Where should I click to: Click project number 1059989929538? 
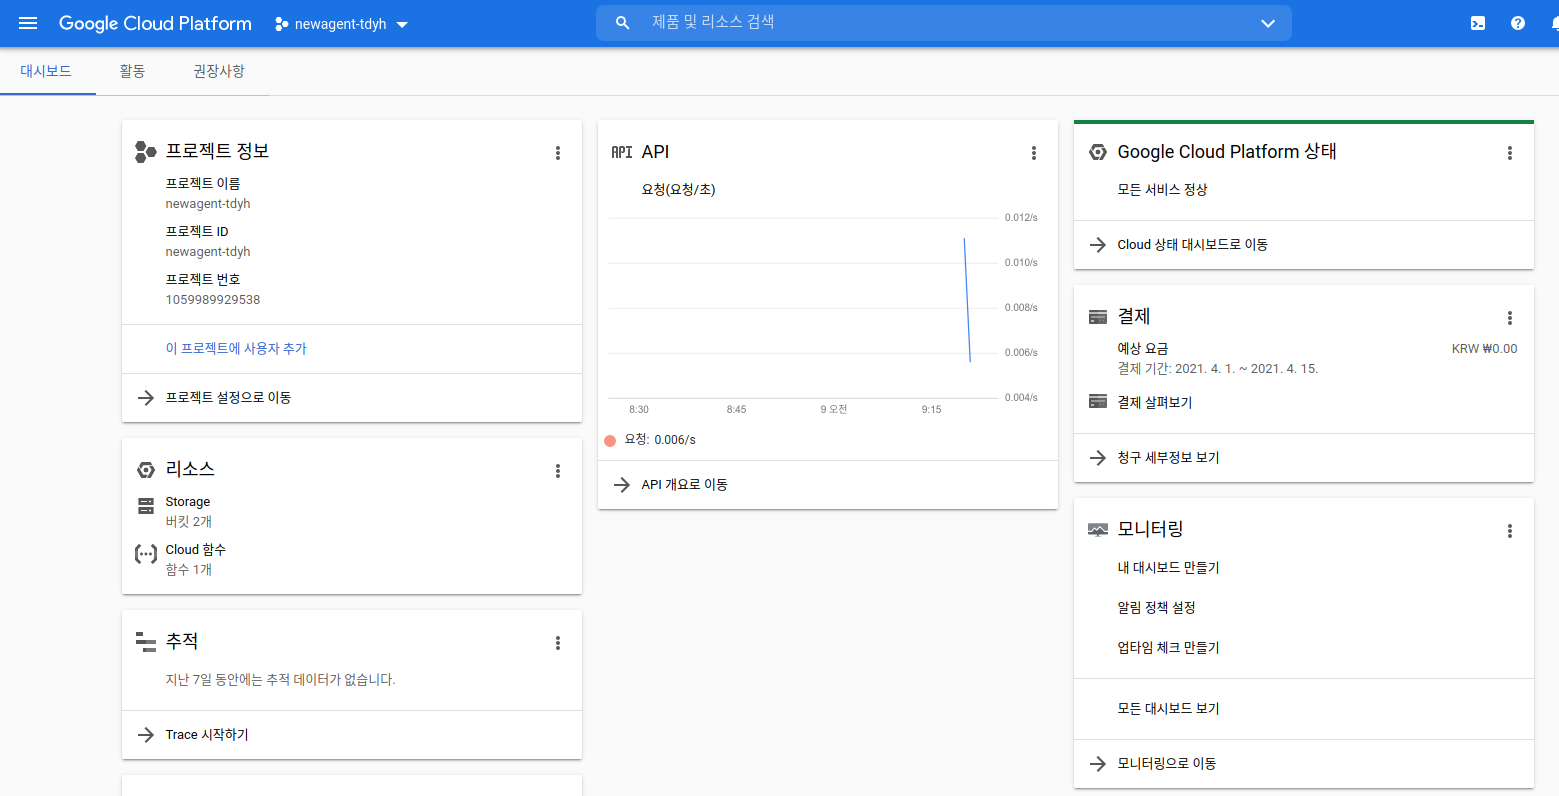[x=213, y=300]
